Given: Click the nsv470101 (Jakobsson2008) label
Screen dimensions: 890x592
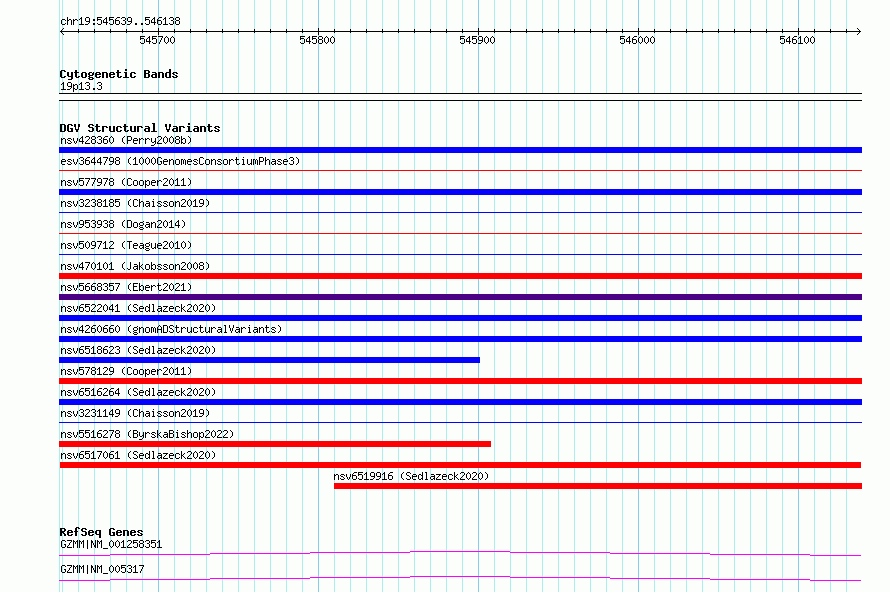Looking at the screenshot, I should [x=135, y=266].
